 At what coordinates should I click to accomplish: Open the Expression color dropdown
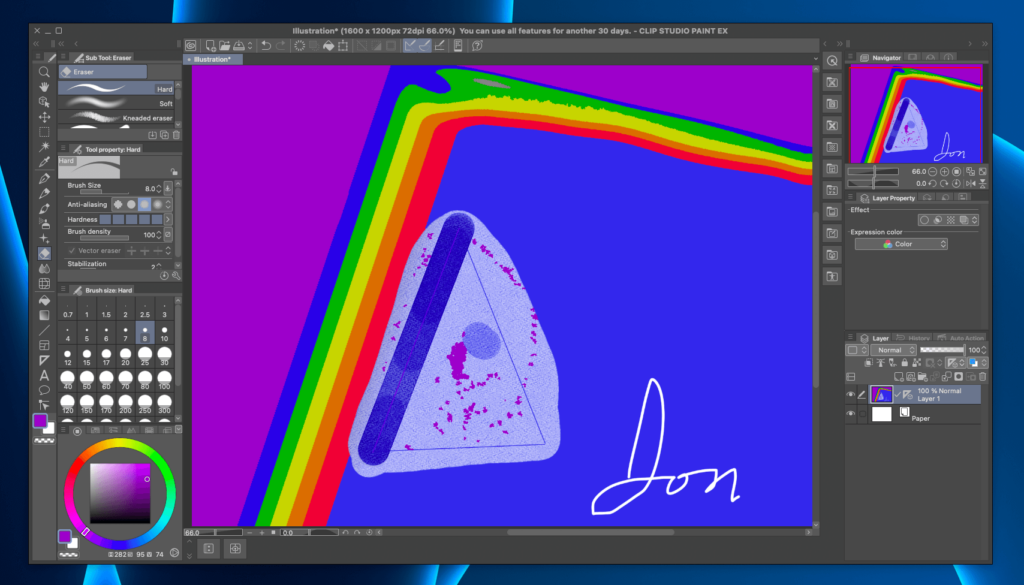coord(901,244)
